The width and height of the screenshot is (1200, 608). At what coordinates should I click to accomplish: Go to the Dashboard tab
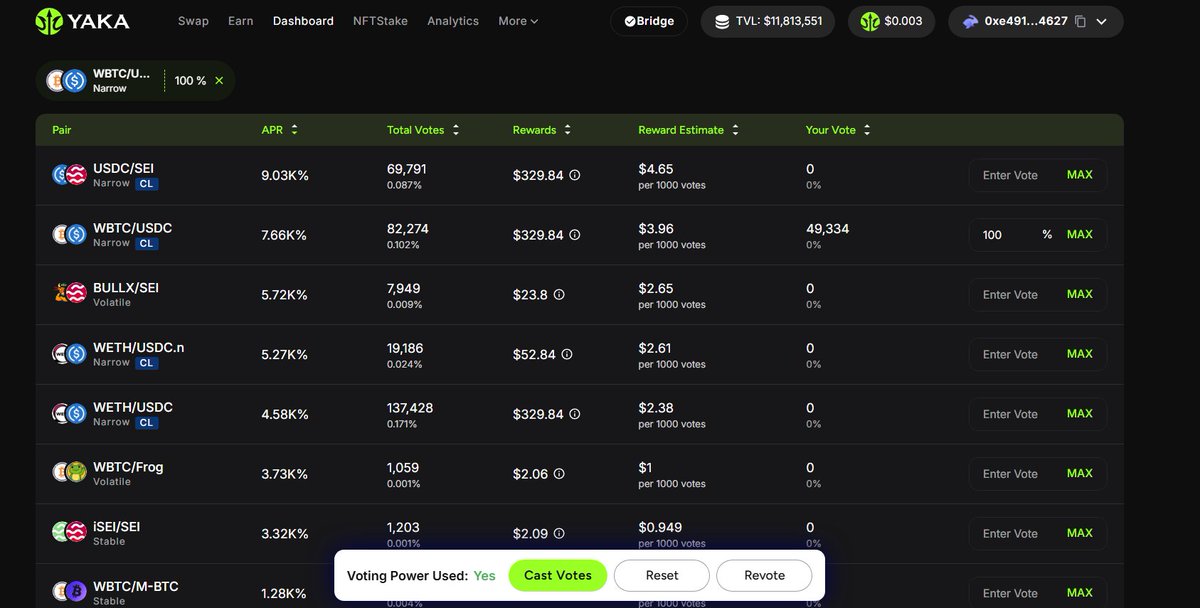[303, 21]
